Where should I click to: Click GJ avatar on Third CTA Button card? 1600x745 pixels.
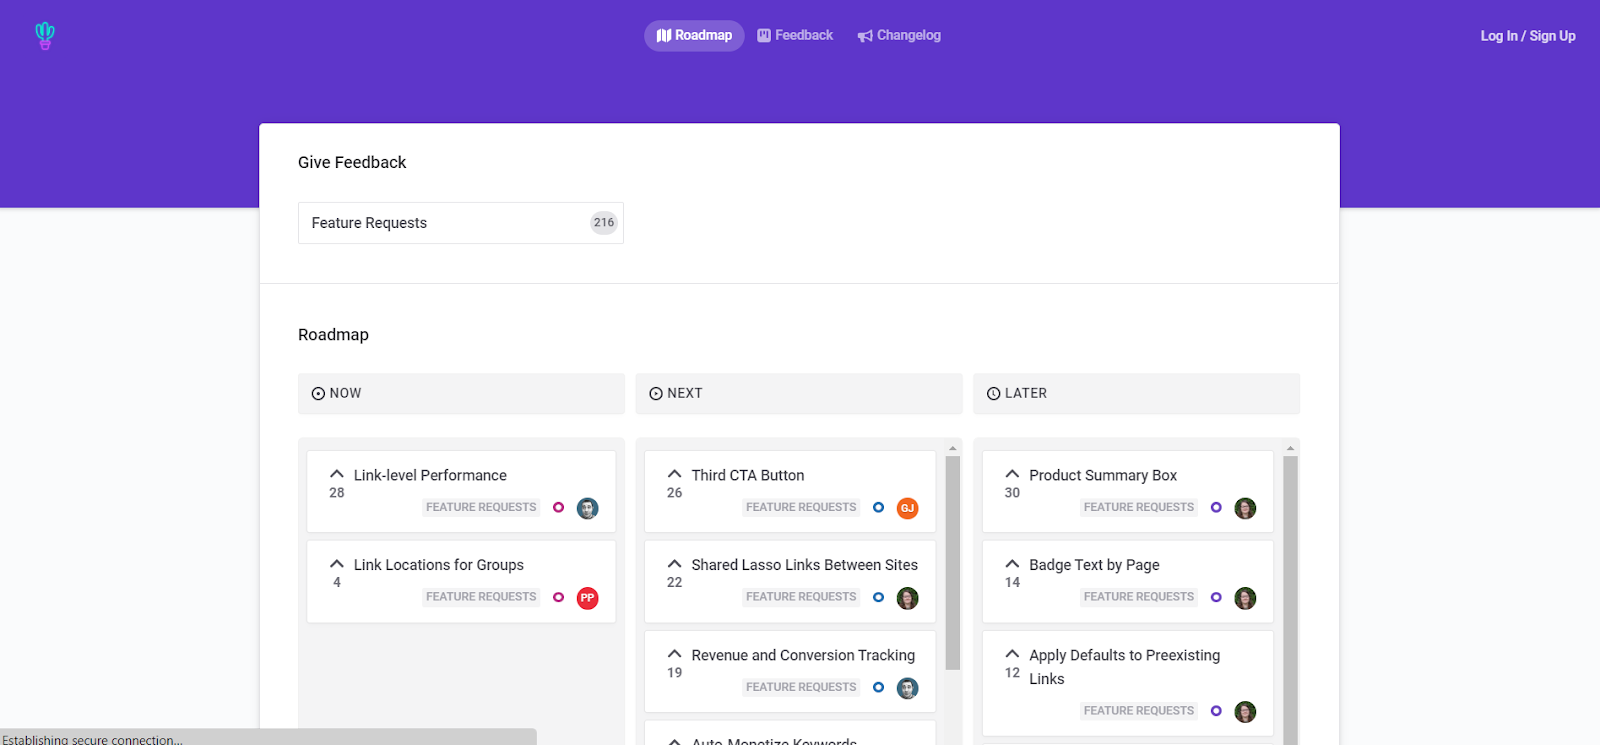click(908, 508)
